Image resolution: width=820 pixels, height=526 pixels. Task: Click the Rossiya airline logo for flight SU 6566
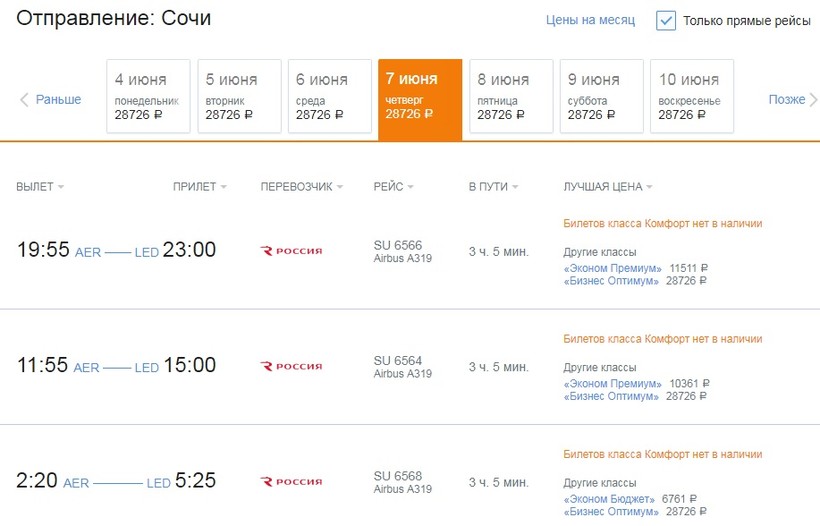(291, 251)
